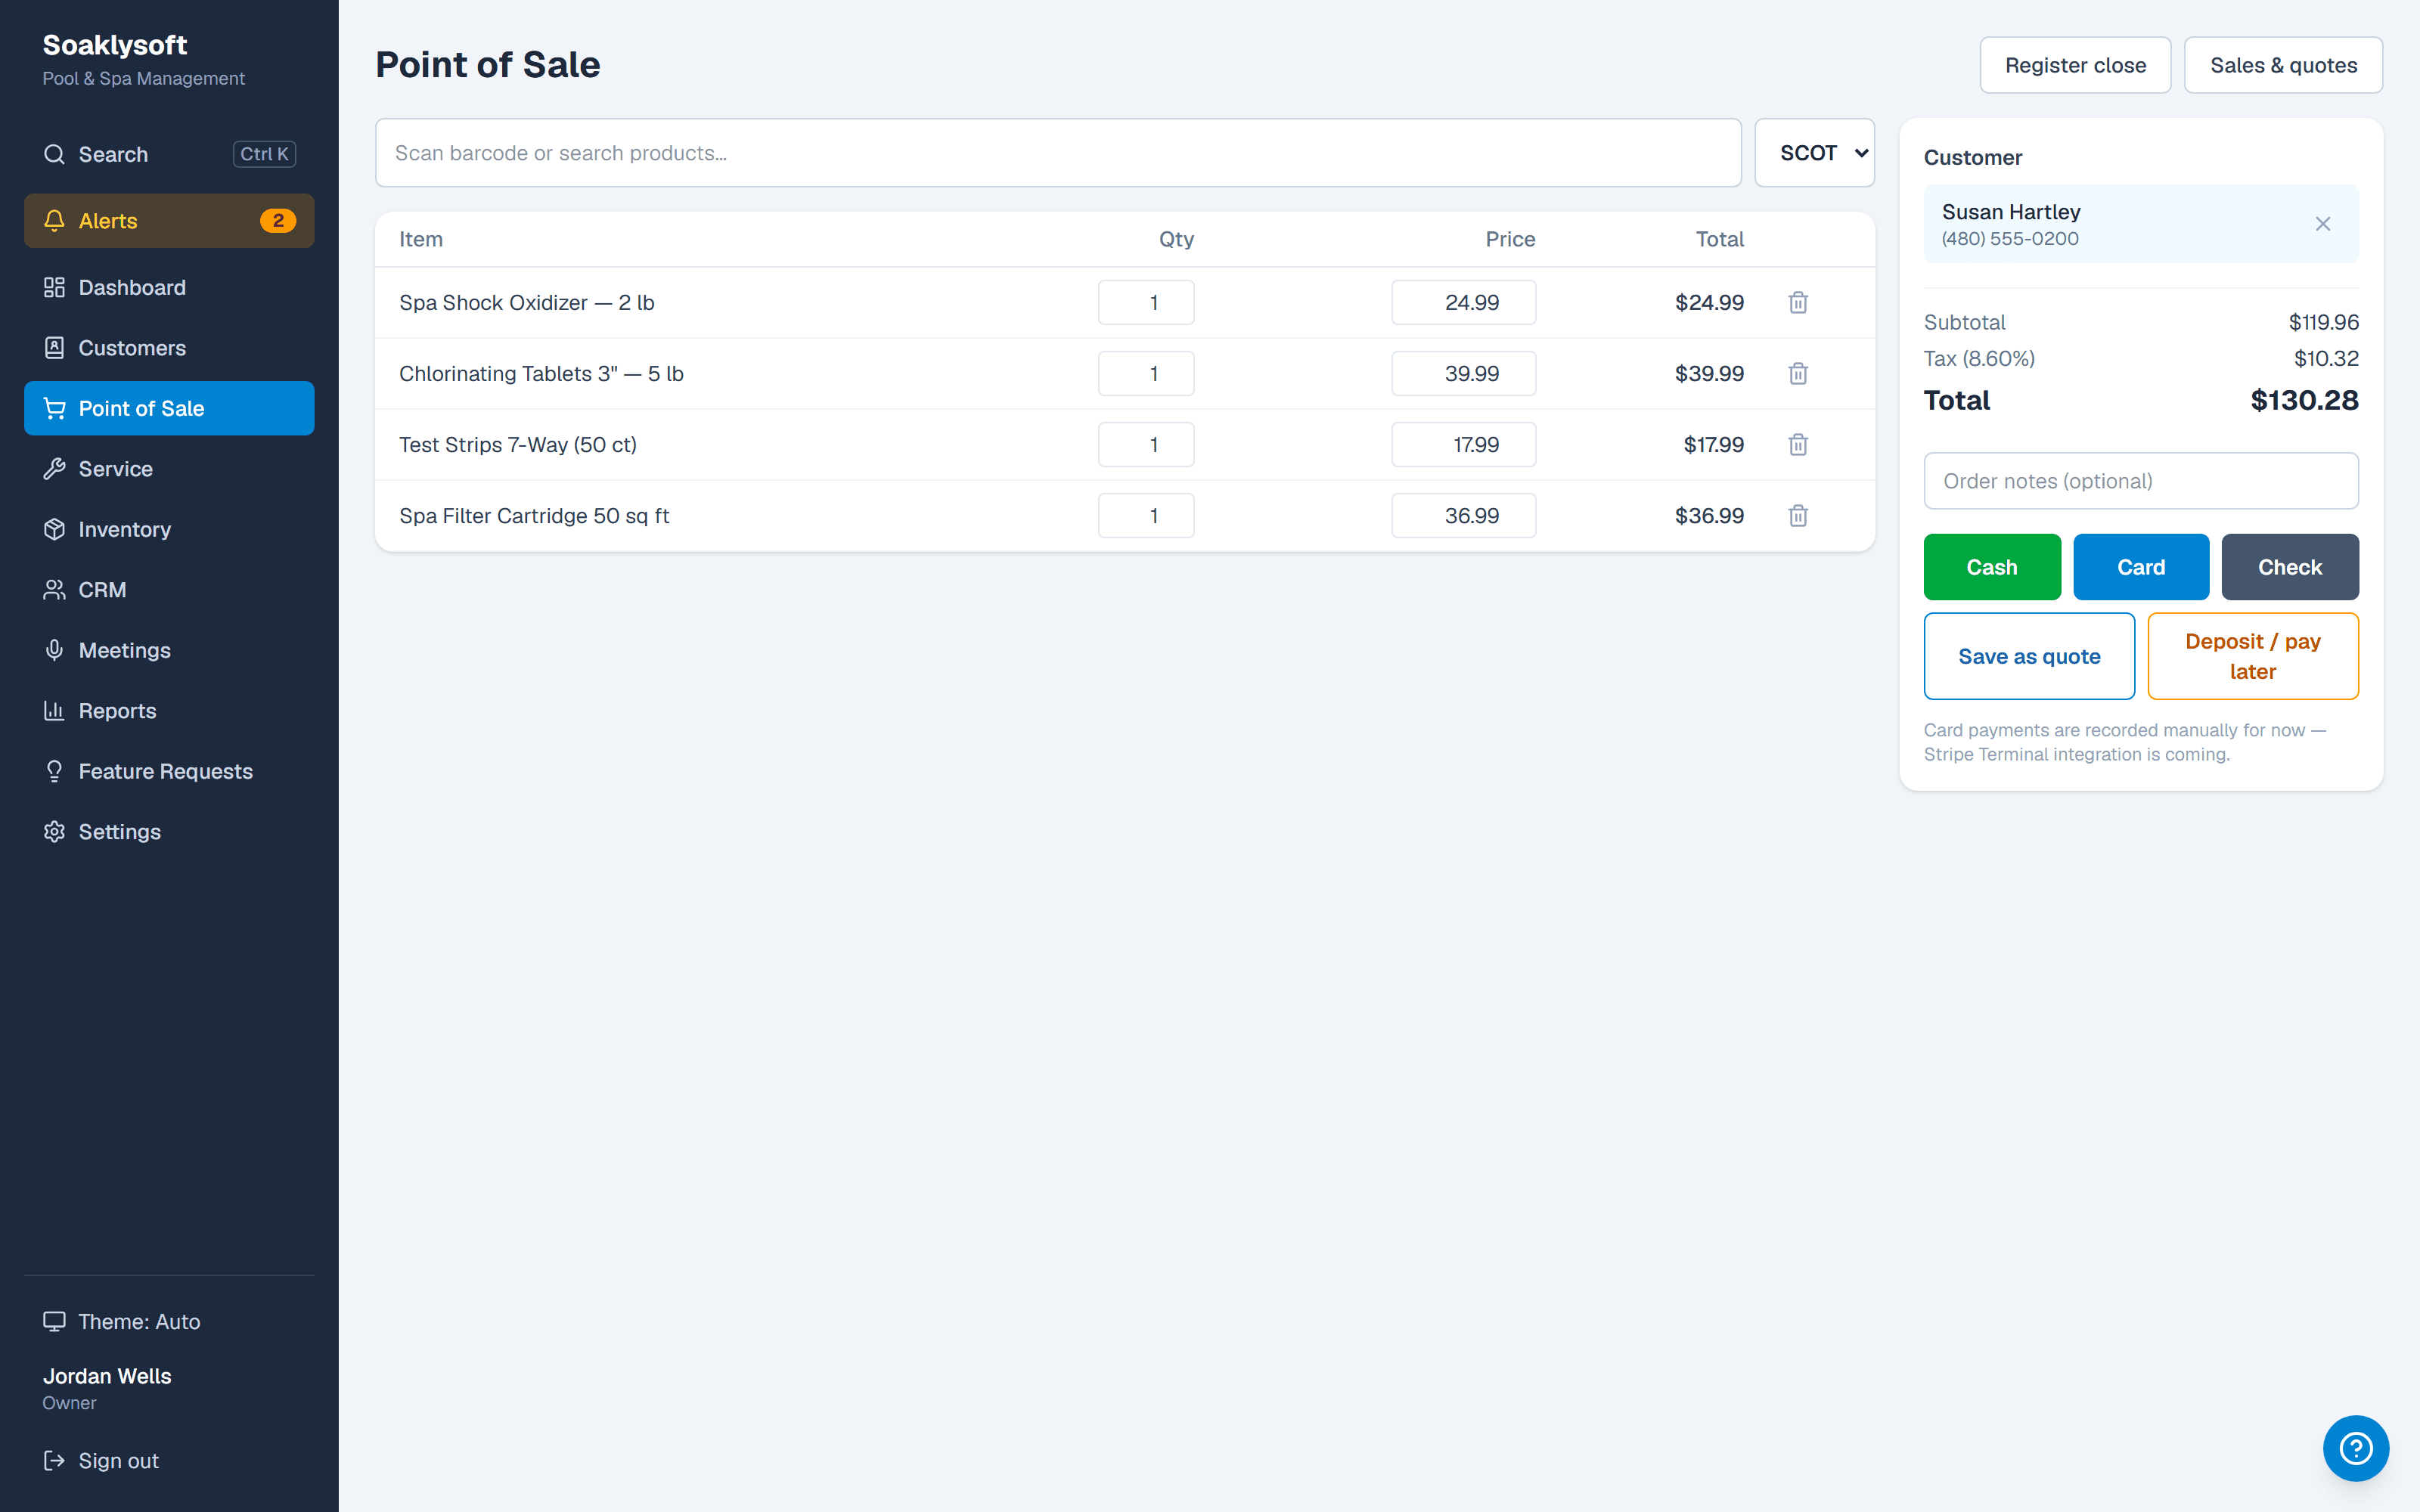
Task: Click the Inventory box icon
Action: pos(54,529)
